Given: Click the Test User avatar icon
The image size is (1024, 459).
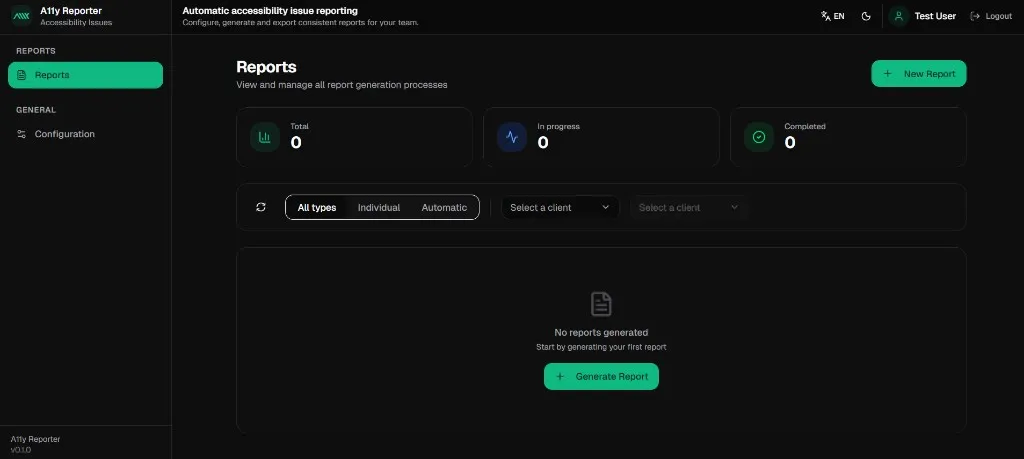Looking at the screenshot, I should (898, 16).
